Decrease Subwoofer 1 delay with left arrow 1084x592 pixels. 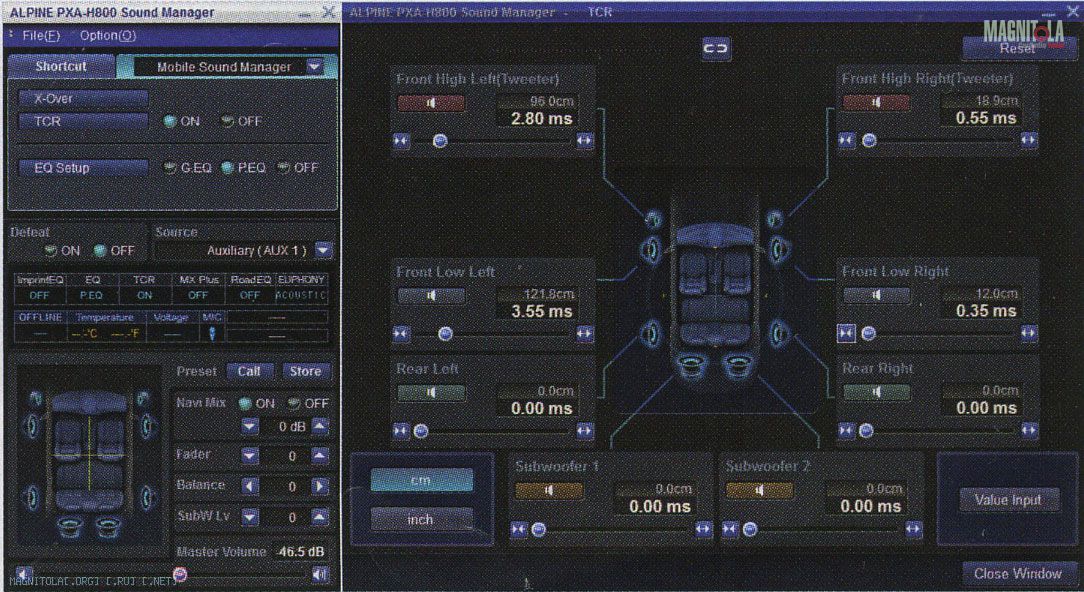pyautogui.click(x=518, y=530)
